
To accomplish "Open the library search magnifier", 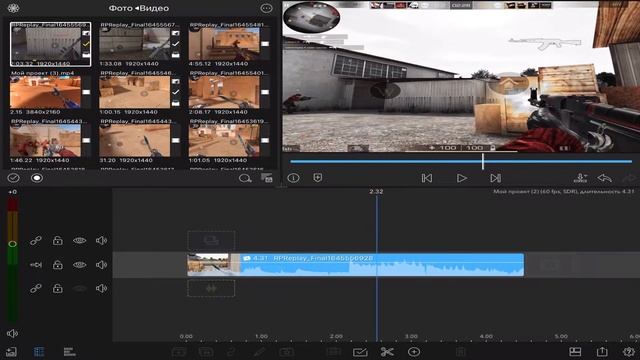I will coord(245,178).
